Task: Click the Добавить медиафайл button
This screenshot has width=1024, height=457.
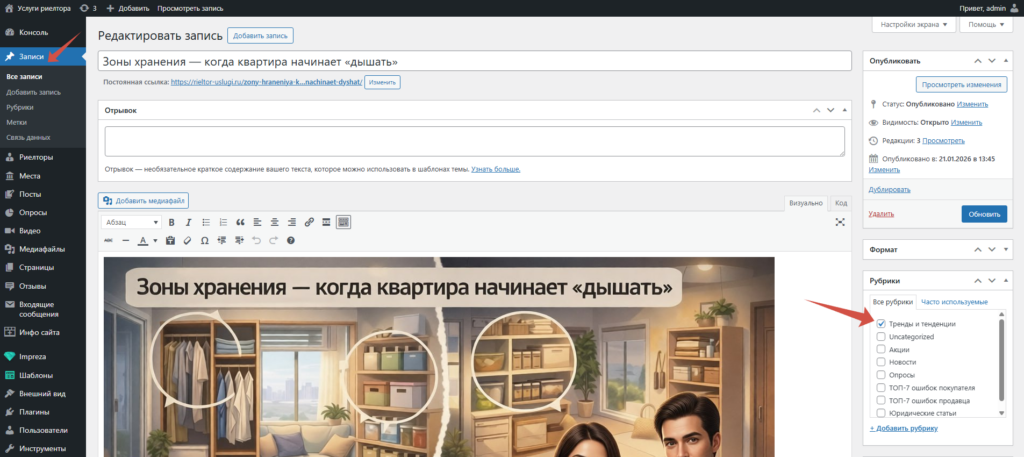Action: 143,200
